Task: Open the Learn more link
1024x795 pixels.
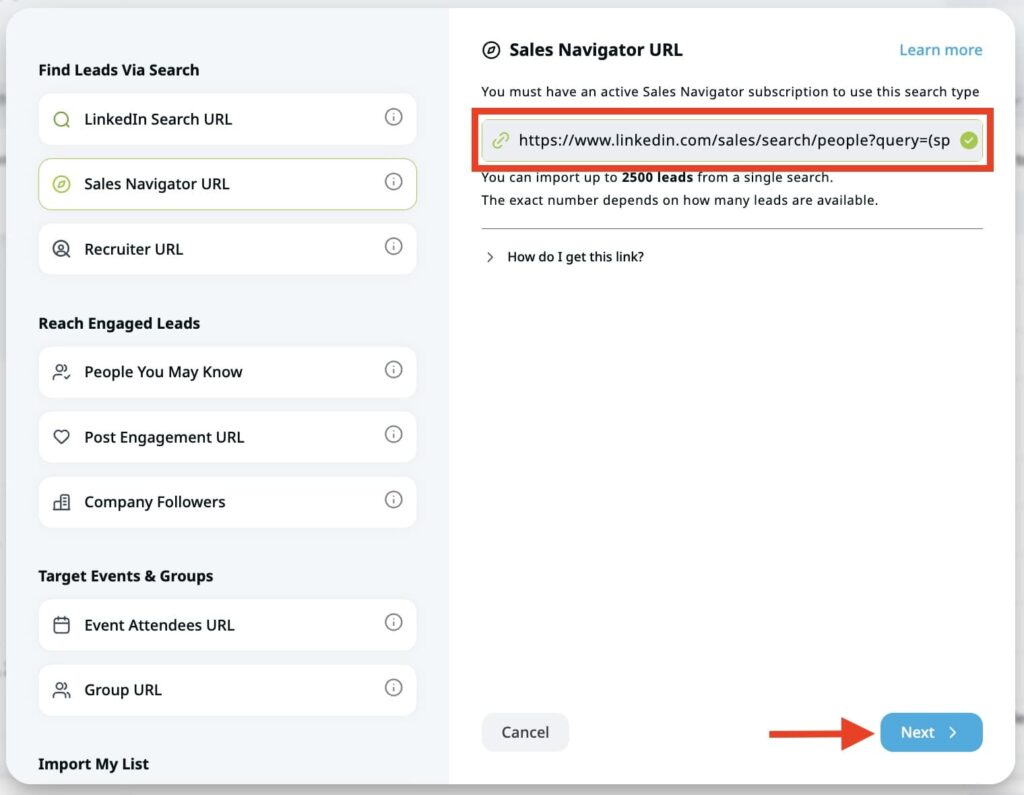Action: 940,50
